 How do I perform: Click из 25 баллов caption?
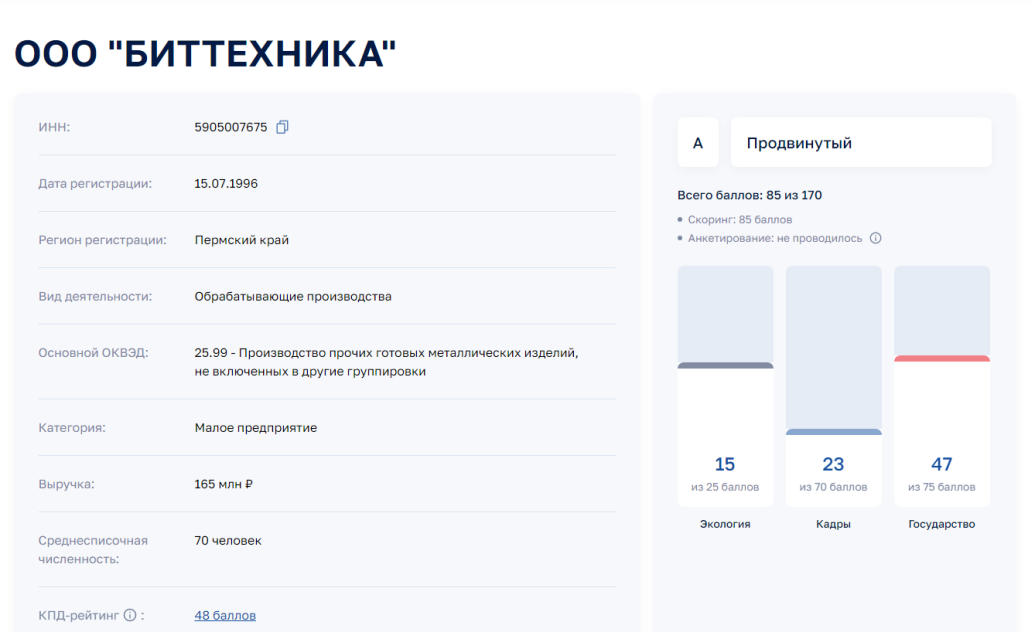[725, 487]
